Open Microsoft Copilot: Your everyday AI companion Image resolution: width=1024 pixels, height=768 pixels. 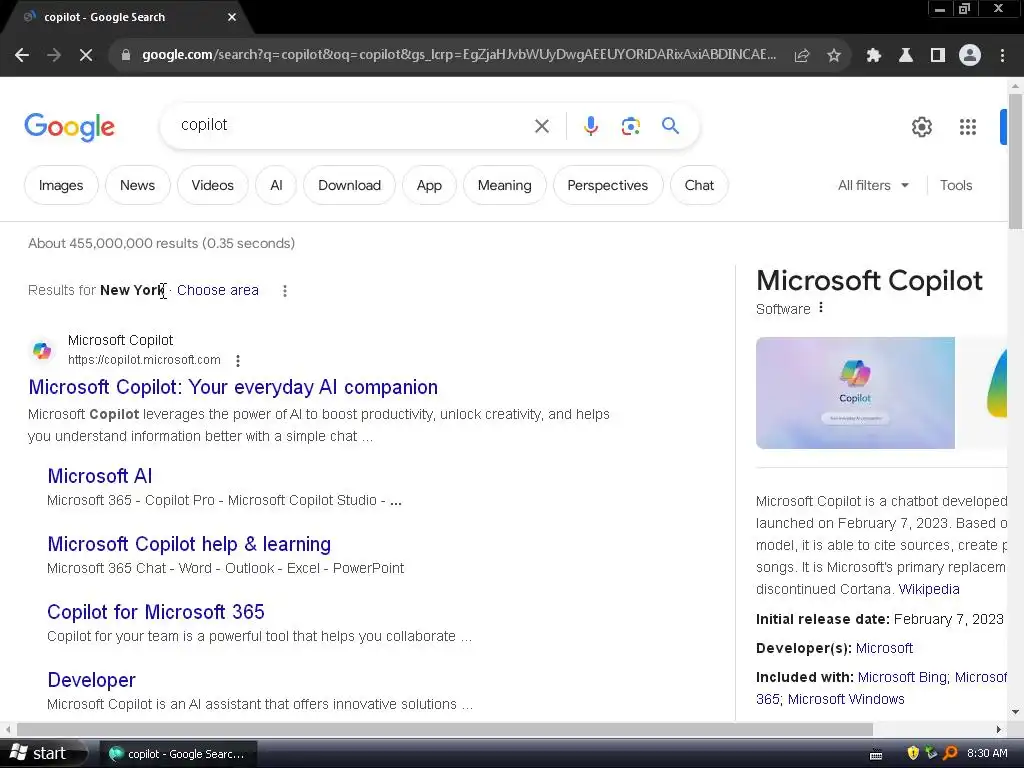point(233,387)
